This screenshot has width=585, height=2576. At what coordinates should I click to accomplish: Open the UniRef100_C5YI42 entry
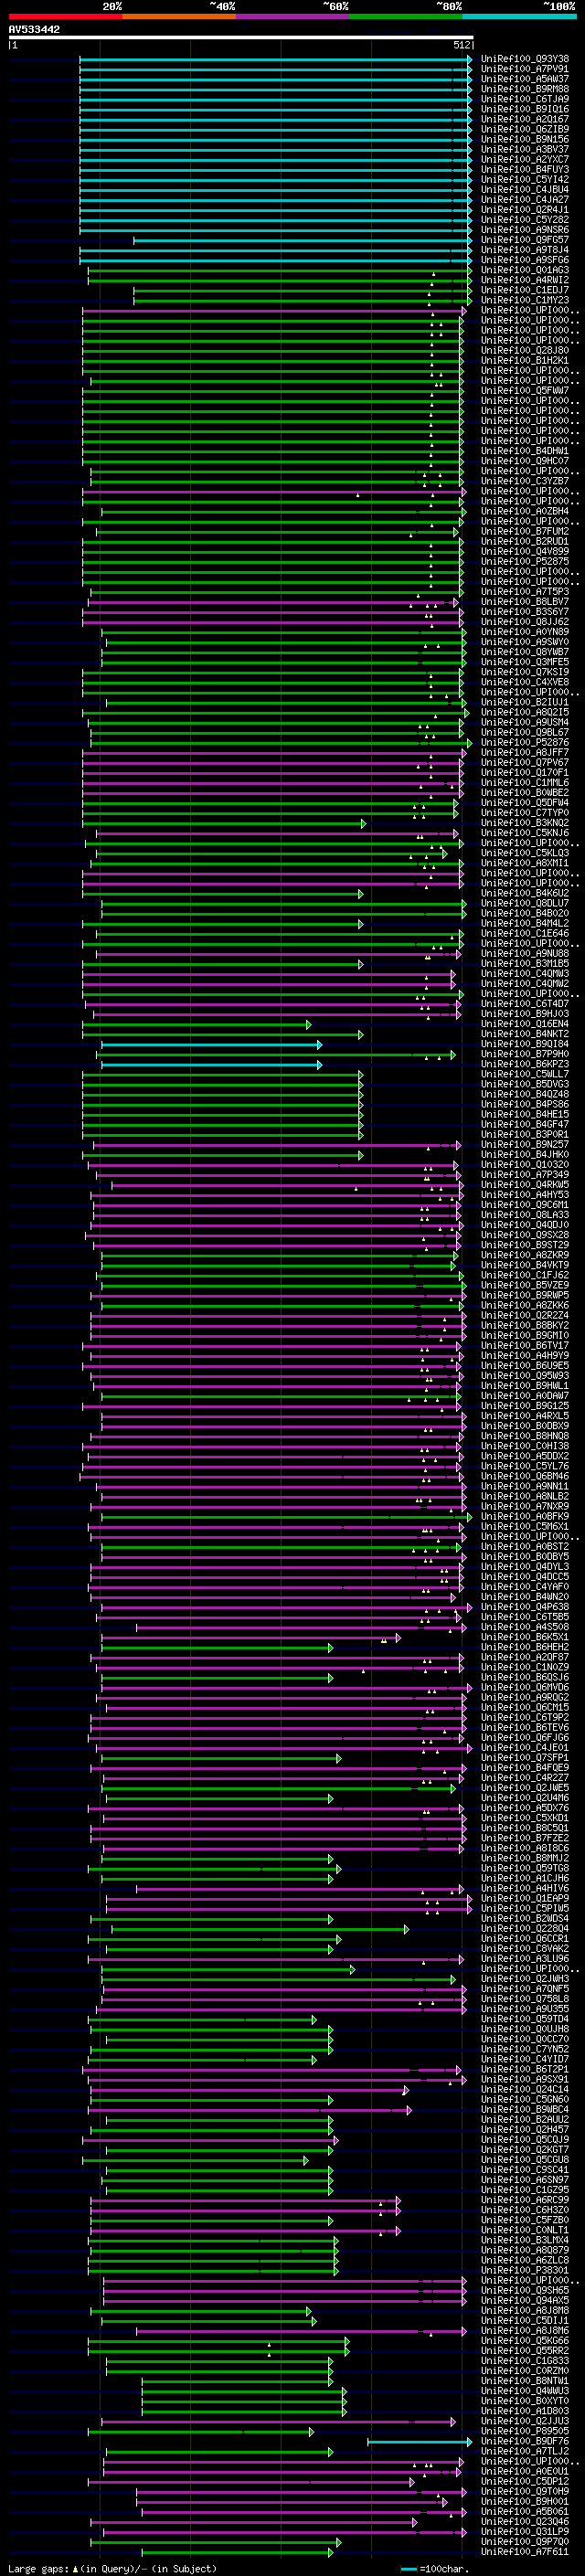tap(525, 179)
